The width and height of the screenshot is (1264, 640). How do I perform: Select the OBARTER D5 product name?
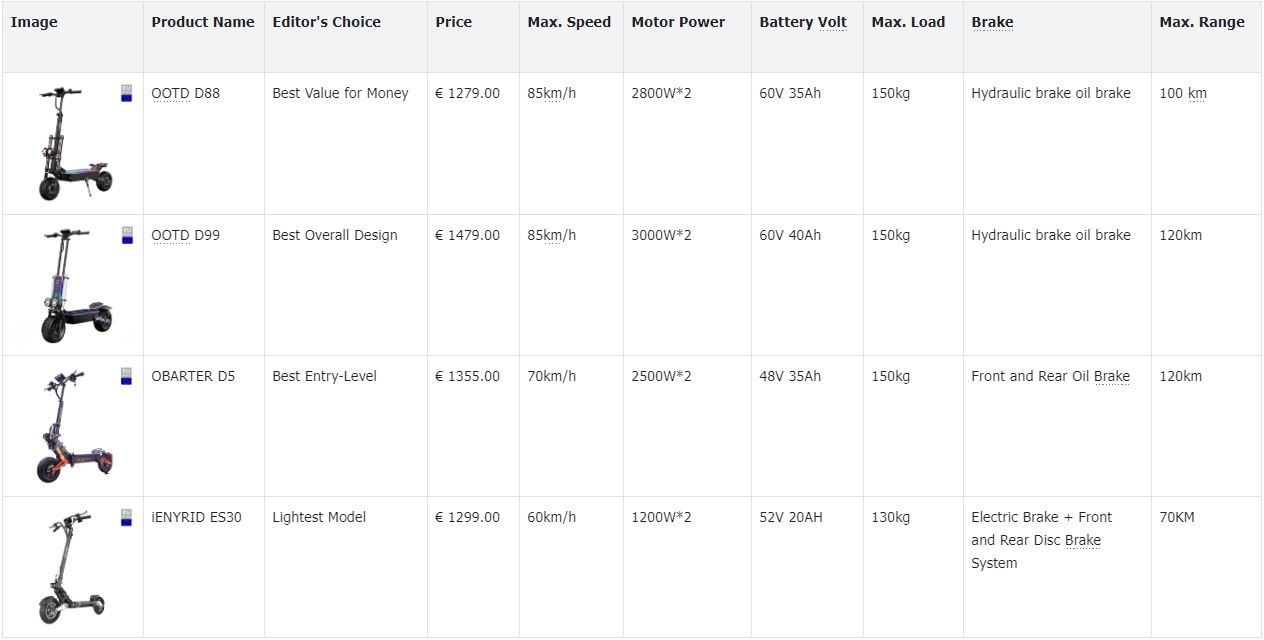click(x=193, y=376)
